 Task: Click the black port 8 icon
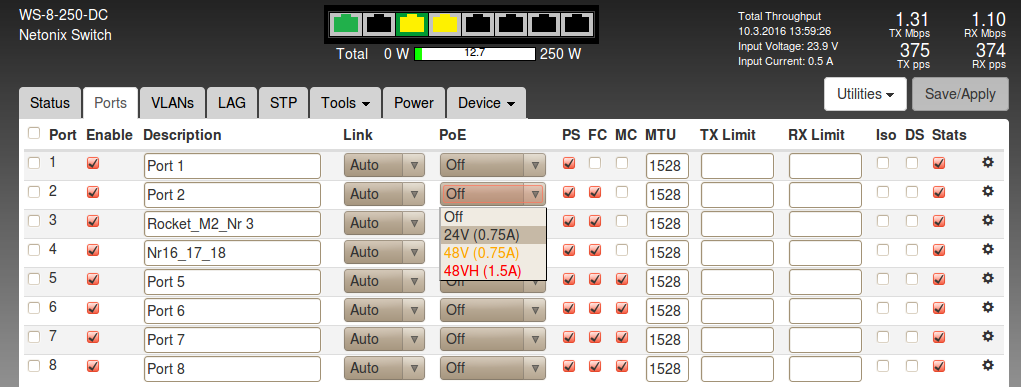576,25
